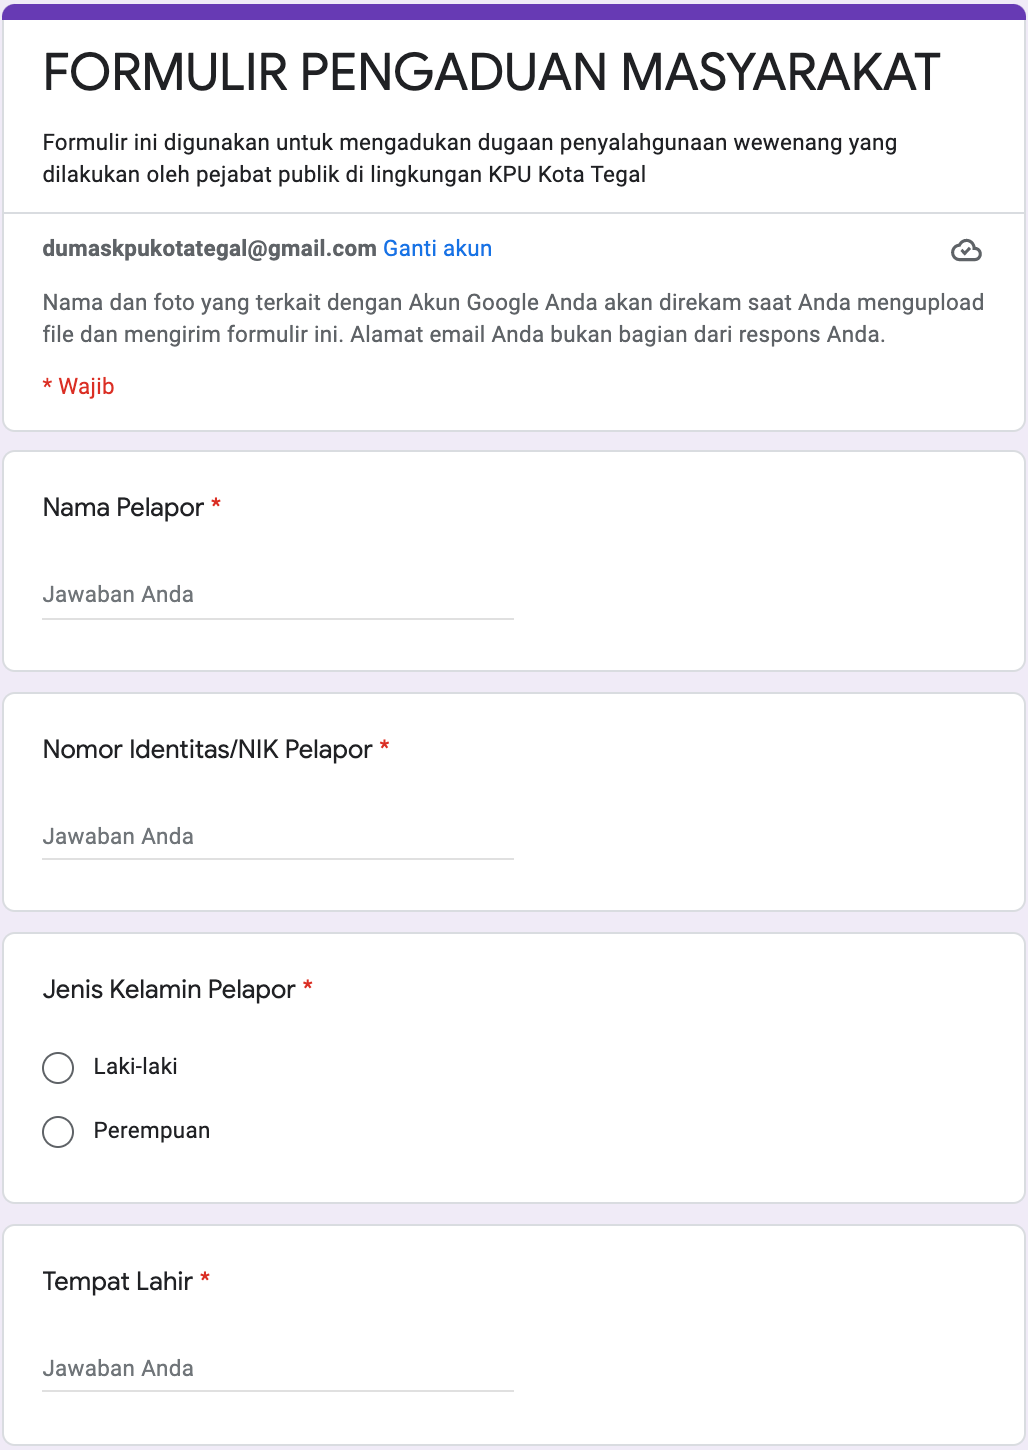This screenshot has height=1450, width=1028.
Task: Click the form description about KPU Kota Tegal
Action: pyautogui.click(x=469, y=158)
